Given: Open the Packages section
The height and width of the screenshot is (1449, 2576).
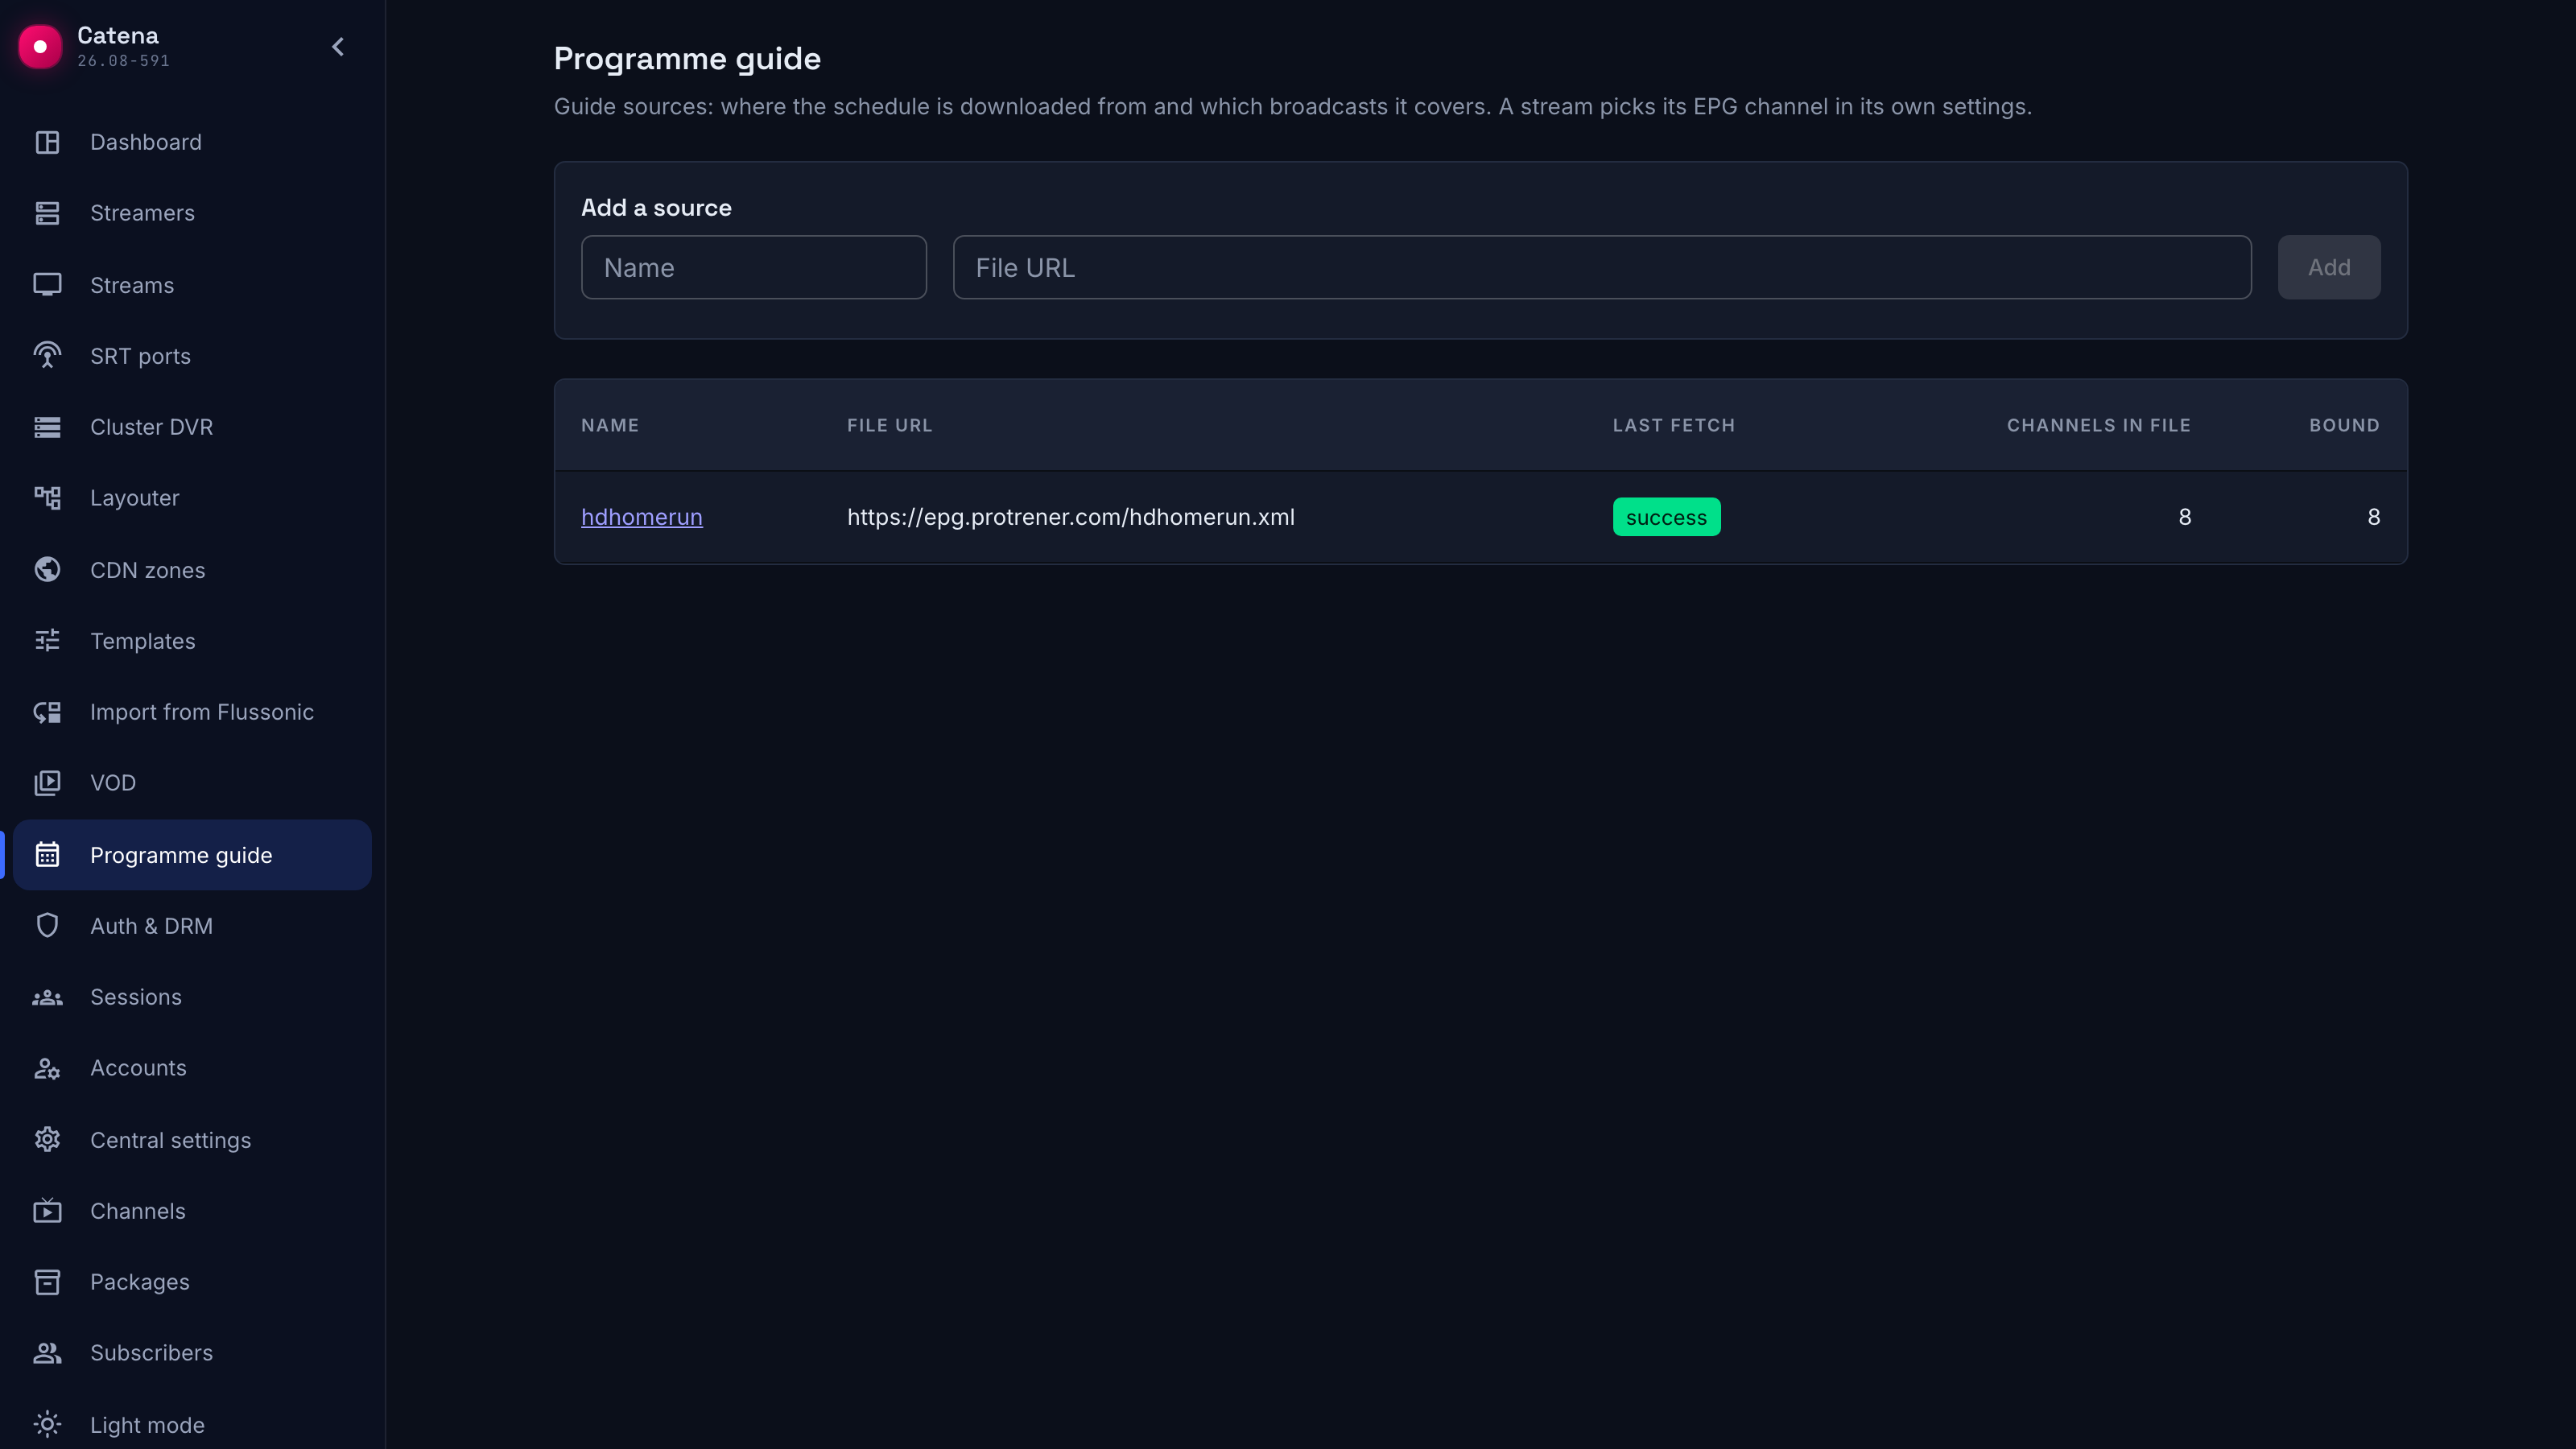Looking at the screenshot, I should pos(192,1282).
